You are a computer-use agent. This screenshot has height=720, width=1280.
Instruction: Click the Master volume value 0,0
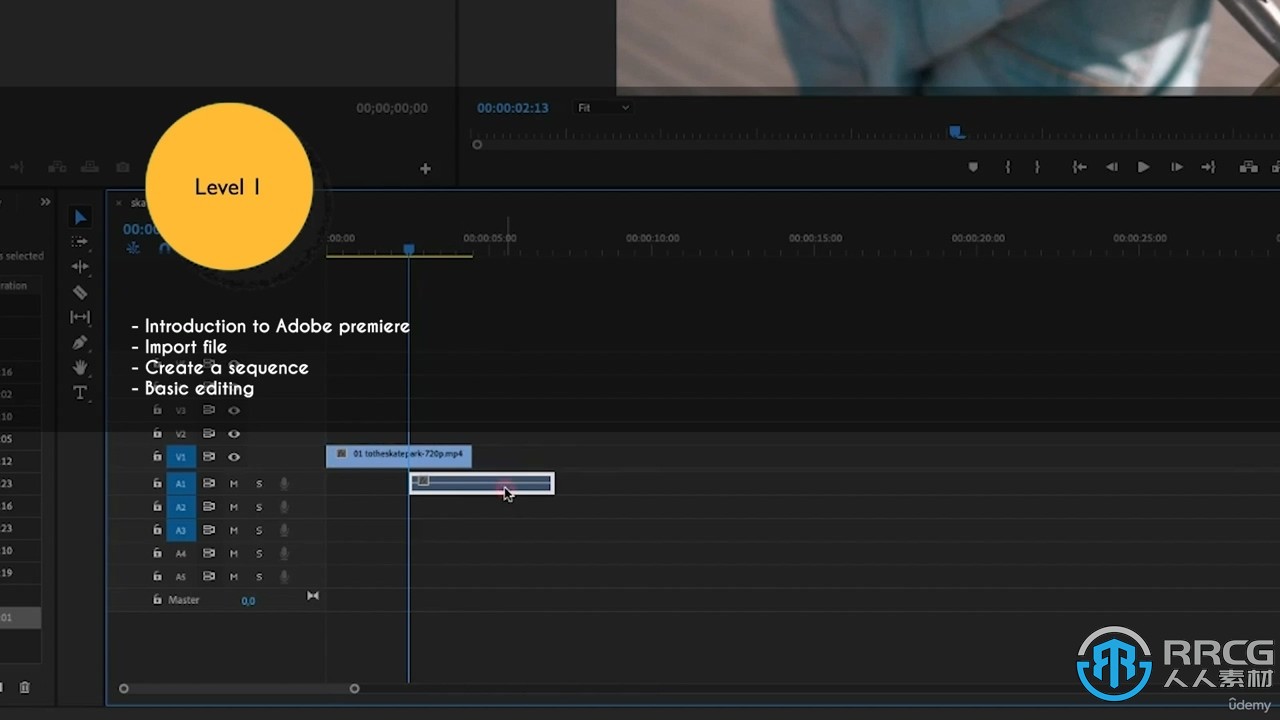tap(248, 601)
